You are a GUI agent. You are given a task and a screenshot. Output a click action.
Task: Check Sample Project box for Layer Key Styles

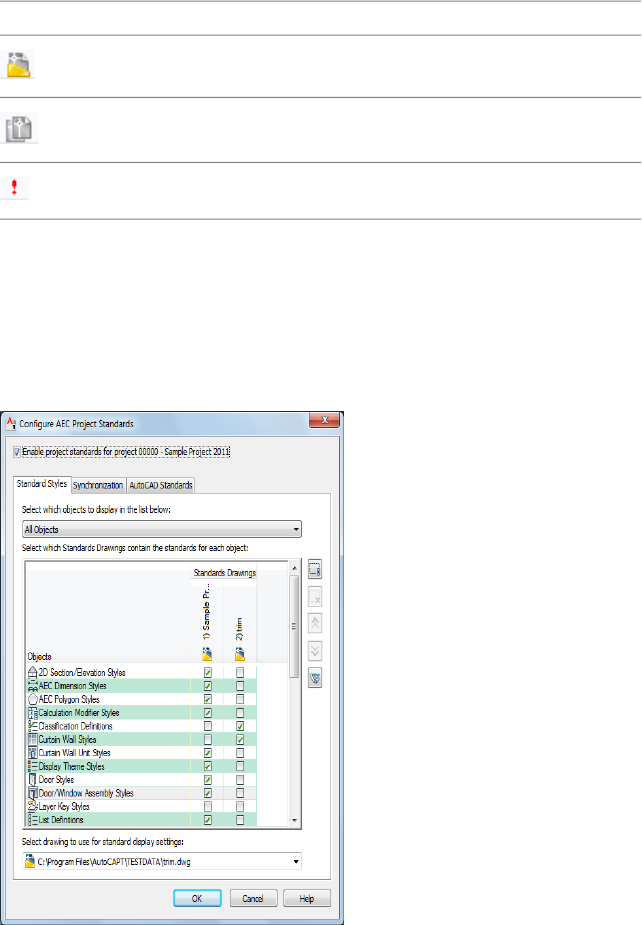(208, 806)
